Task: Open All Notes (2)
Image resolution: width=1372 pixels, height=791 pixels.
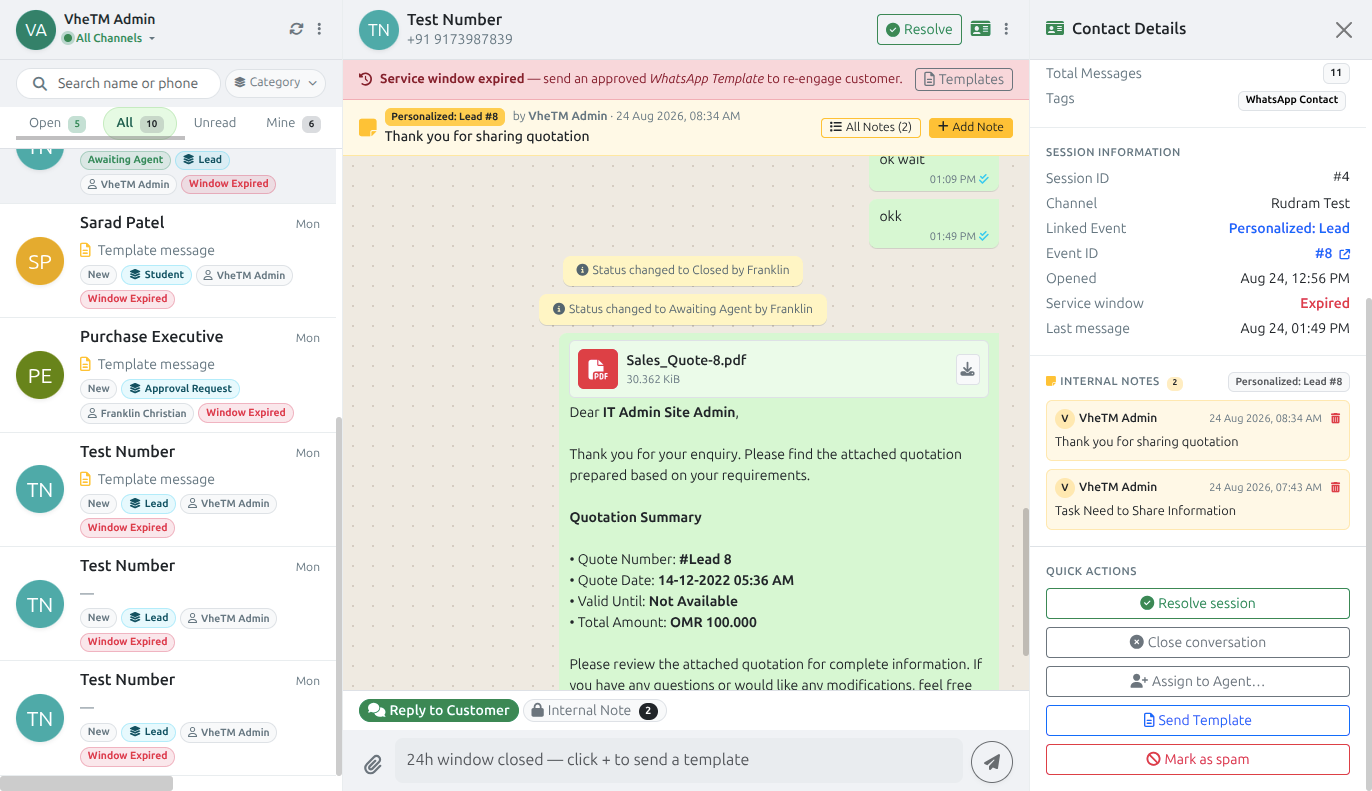Action: 871,127
